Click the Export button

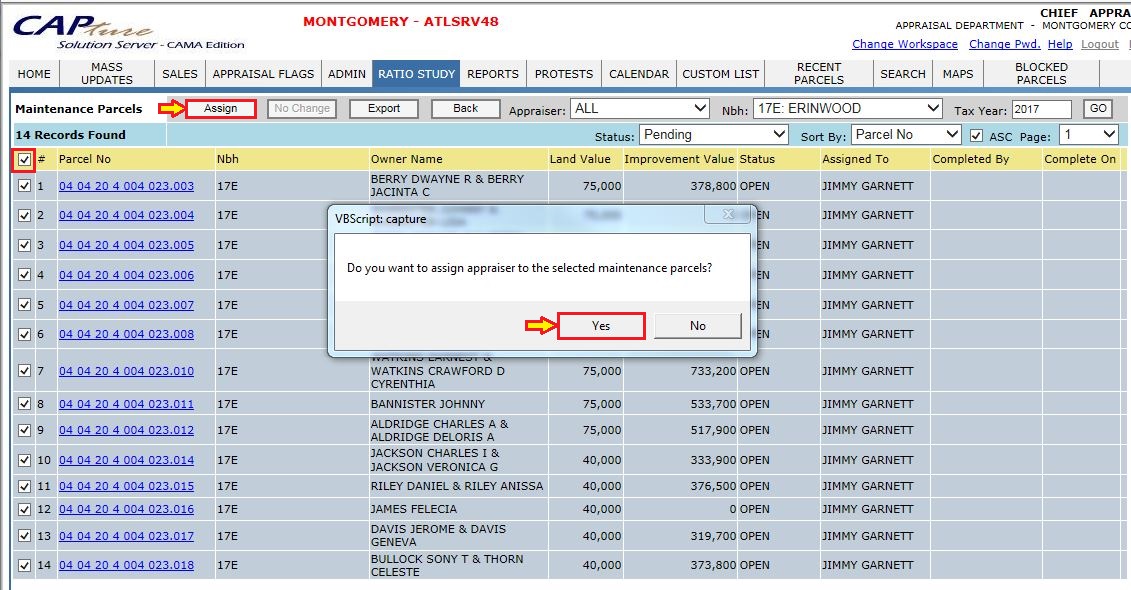384,109
